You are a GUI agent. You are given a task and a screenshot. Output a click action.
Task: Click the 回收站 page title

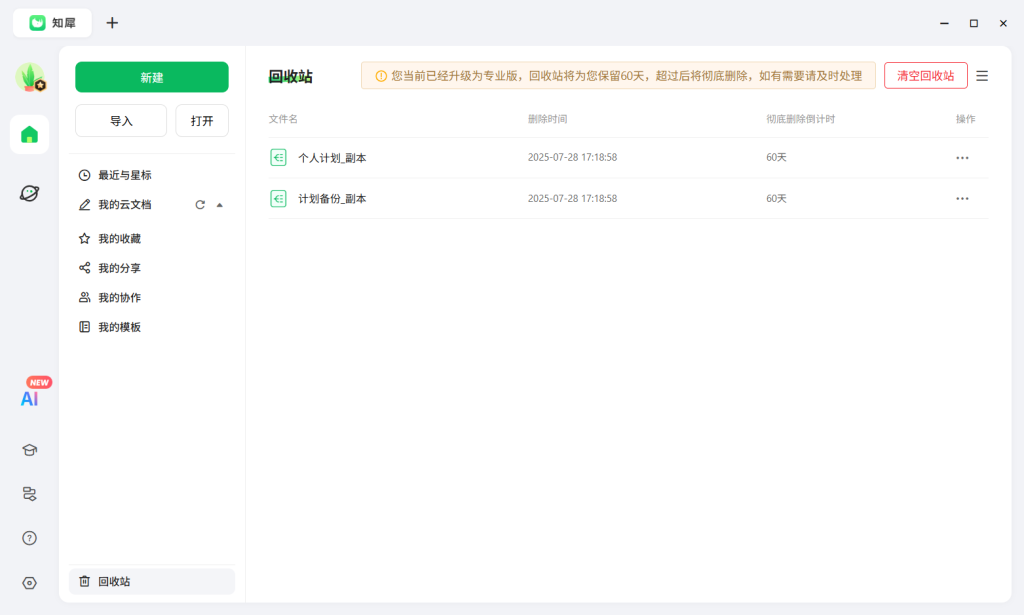tap(291, 76)
